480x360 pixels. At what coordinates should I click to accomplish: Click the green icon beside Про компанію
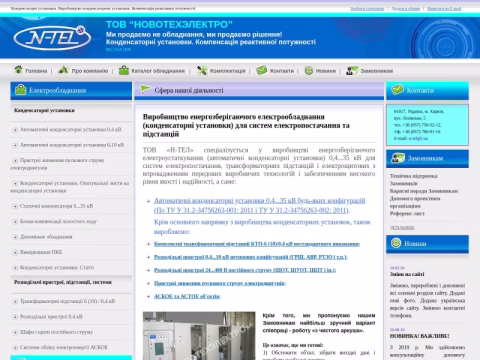[x=63, y=70]
